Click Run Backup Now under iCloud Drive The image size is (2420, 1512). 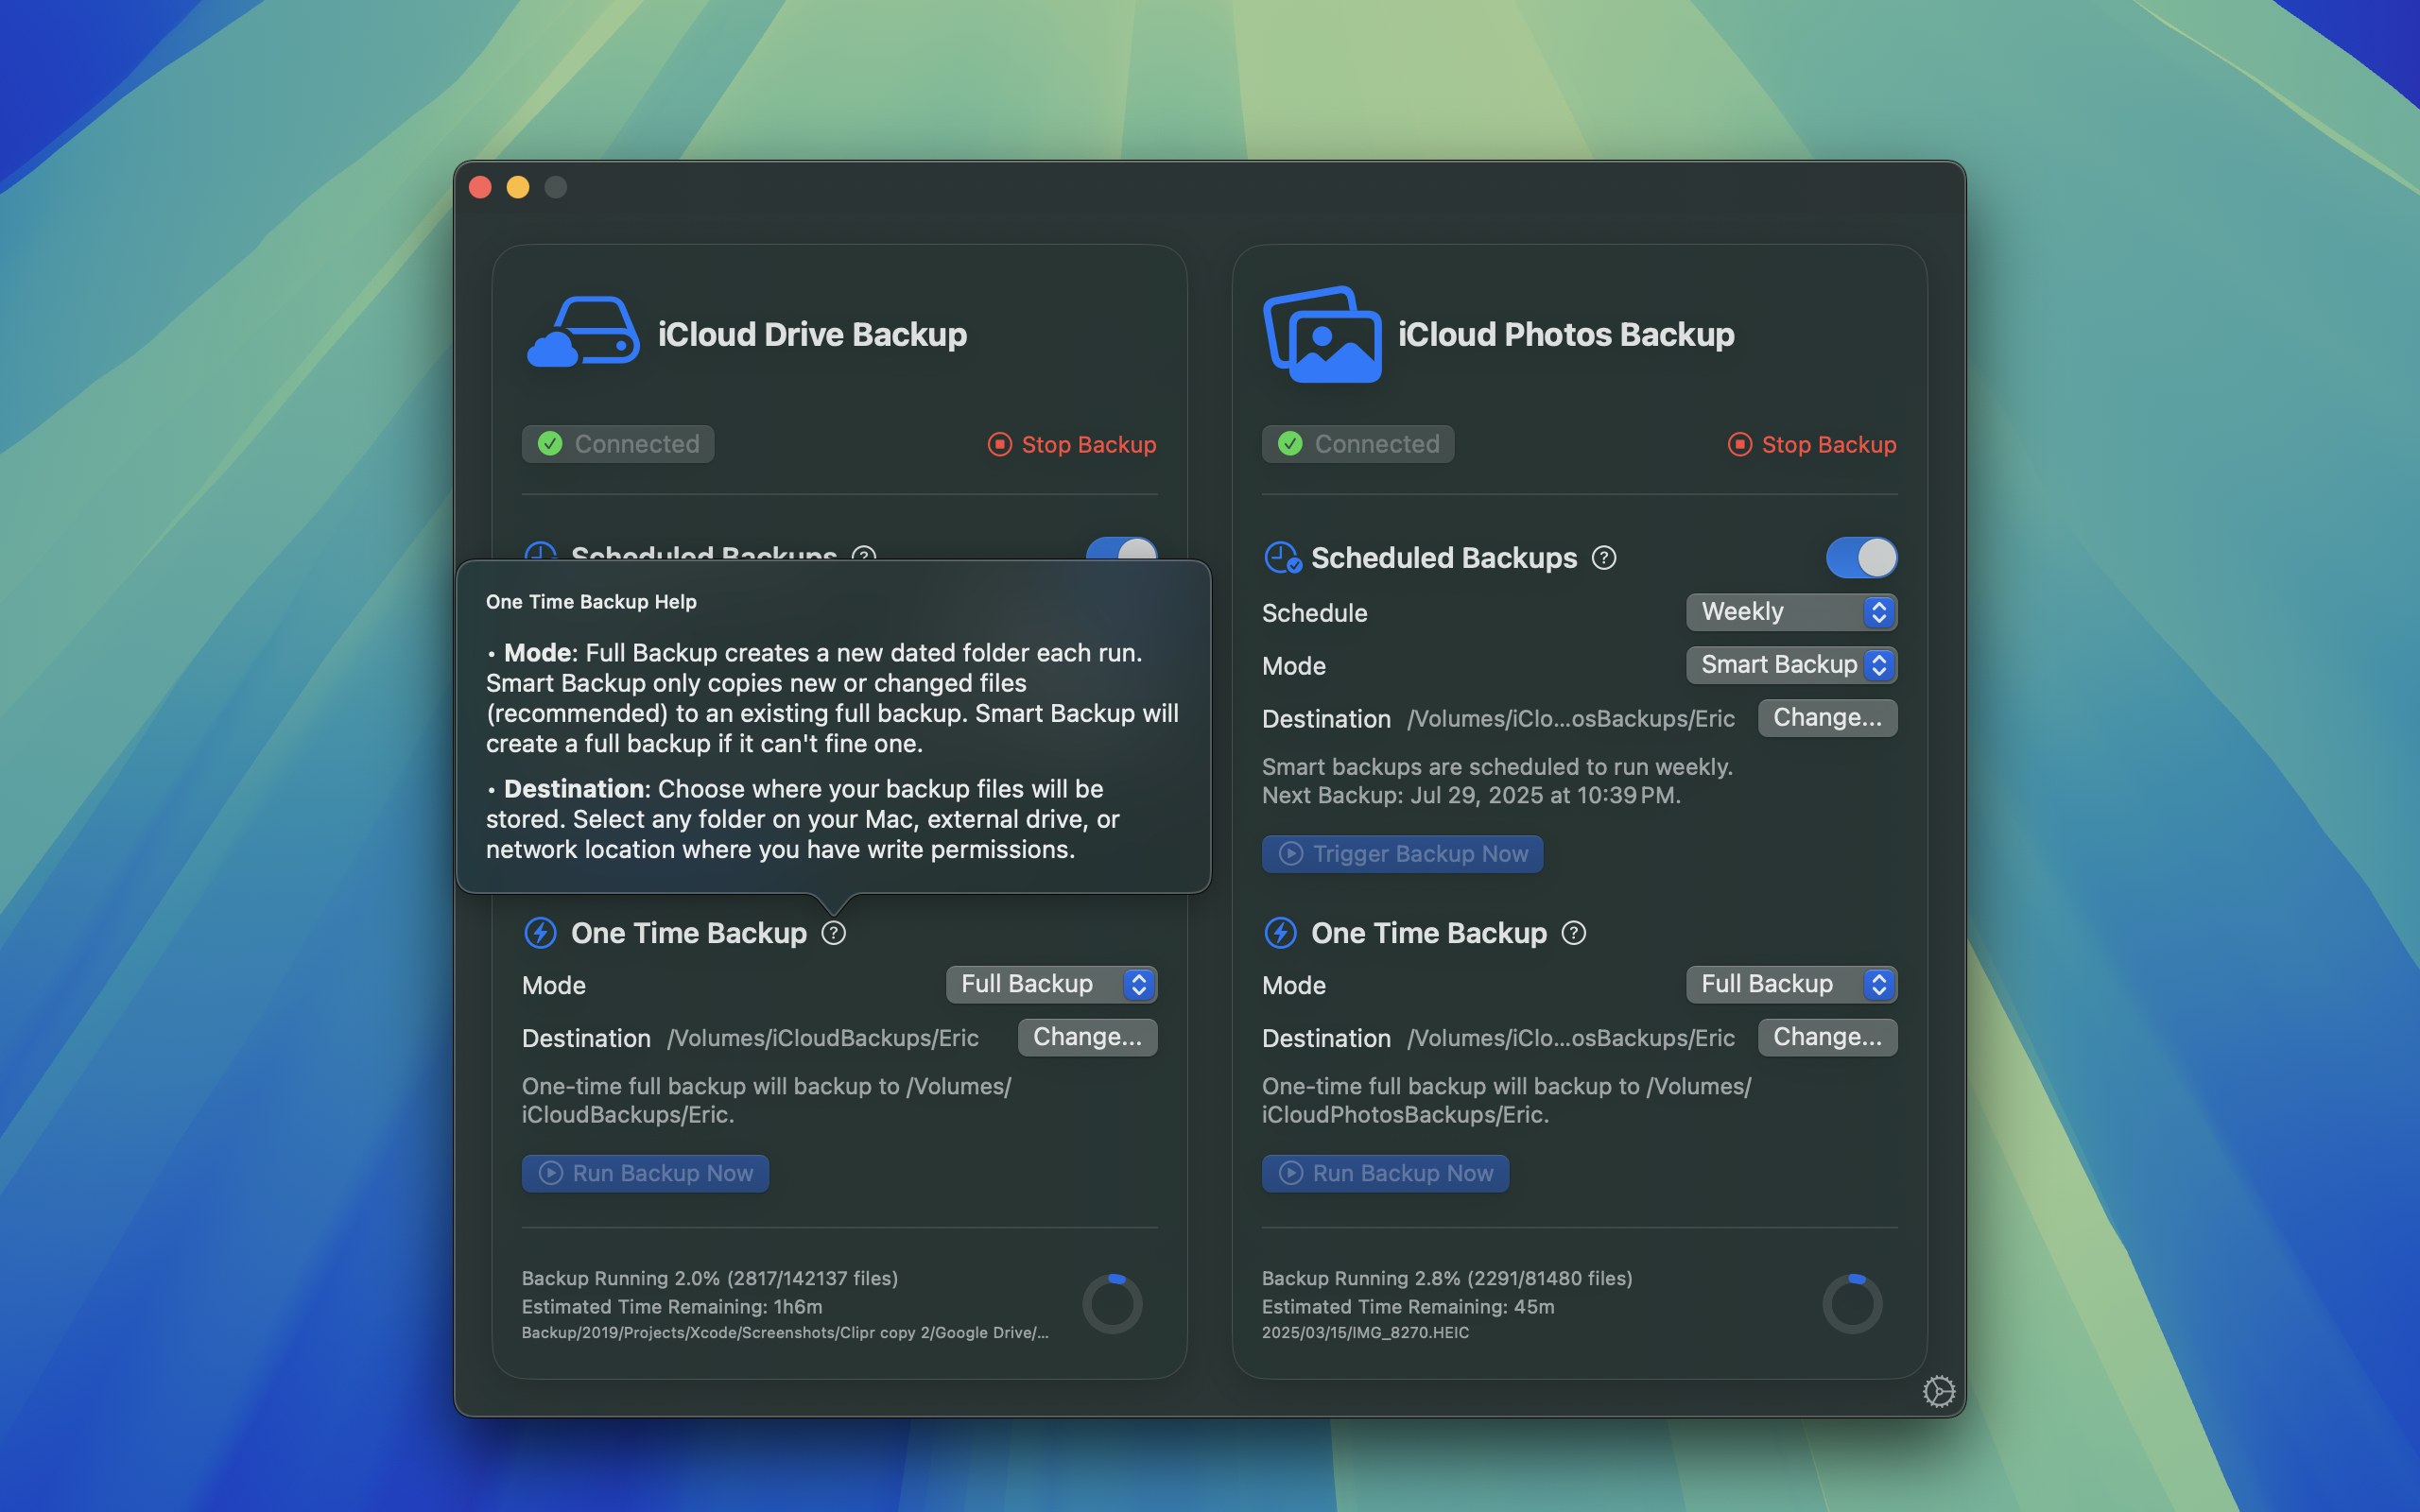pos(646,1173)
